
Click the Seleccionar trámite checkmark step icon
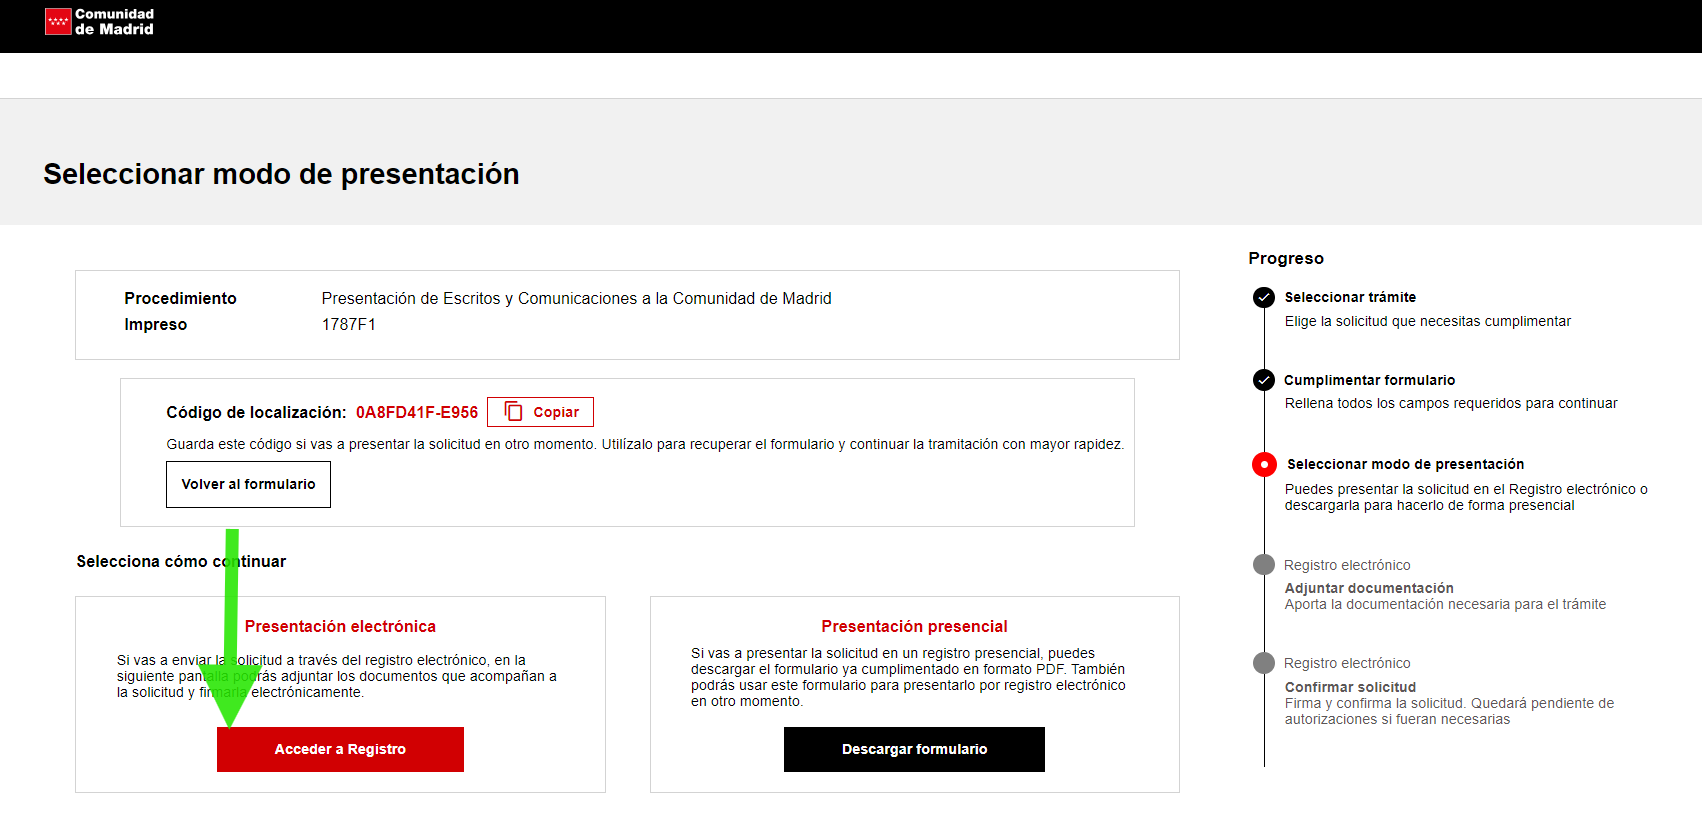(1264, 297)
